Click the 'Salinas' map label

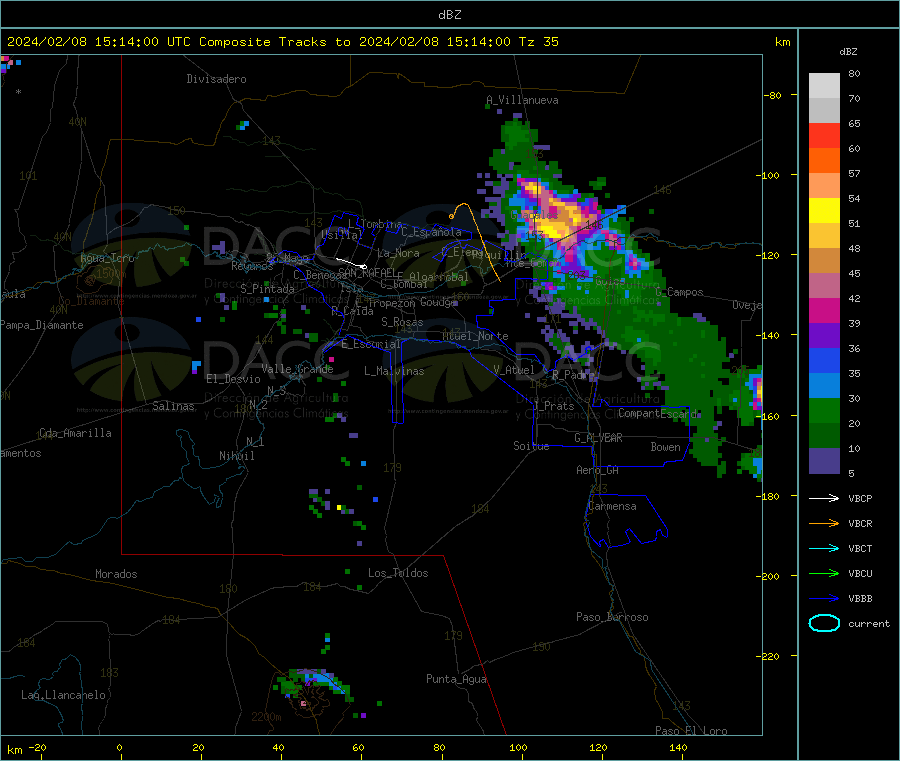[173, 406]
